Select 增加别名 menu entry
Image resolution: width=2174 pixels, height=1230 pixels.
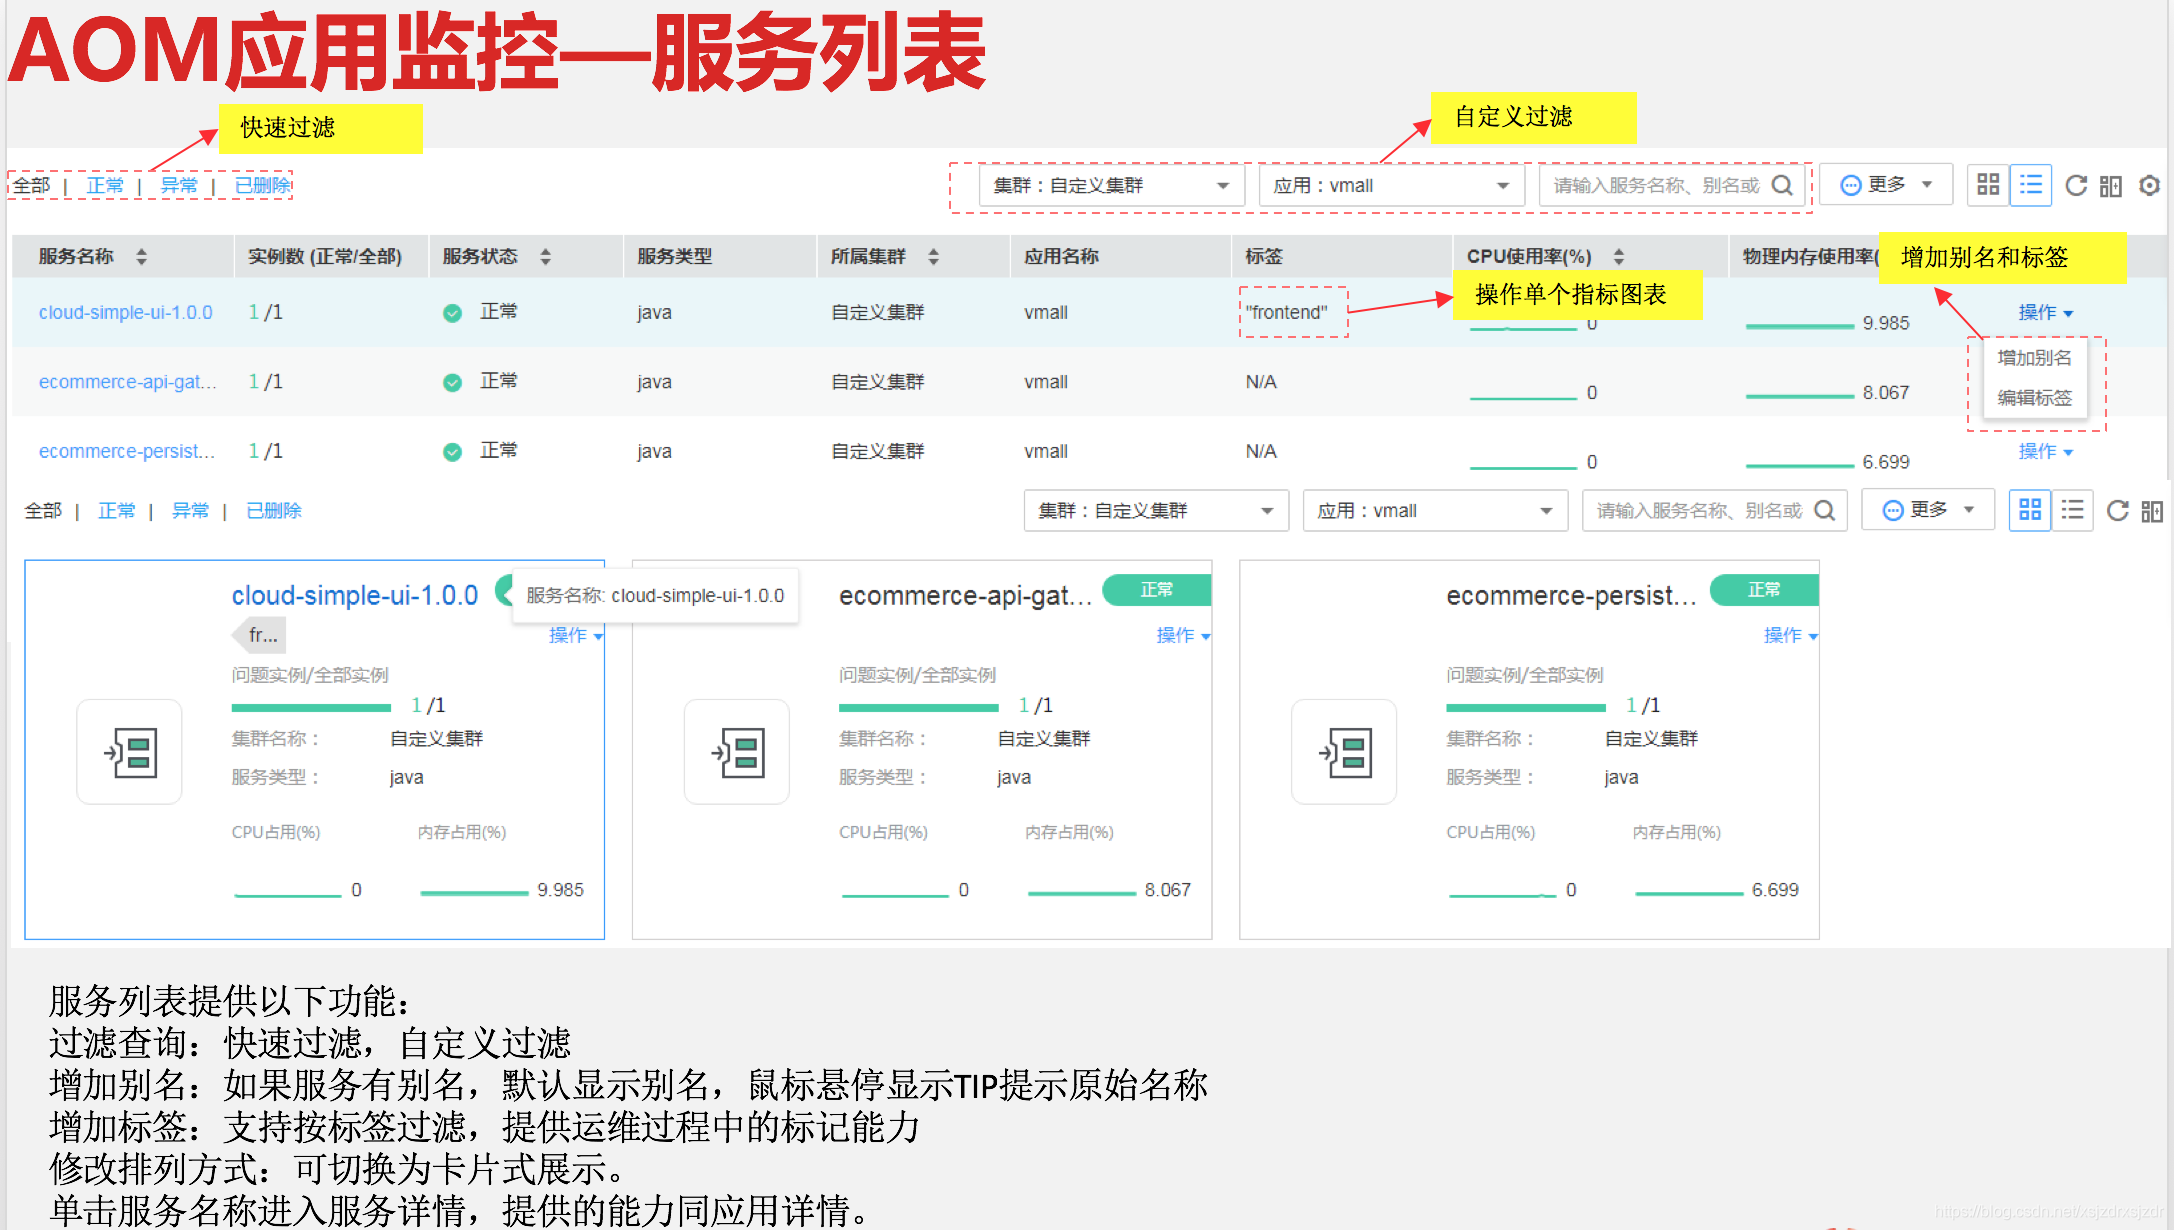click(x=2035, y=358)
